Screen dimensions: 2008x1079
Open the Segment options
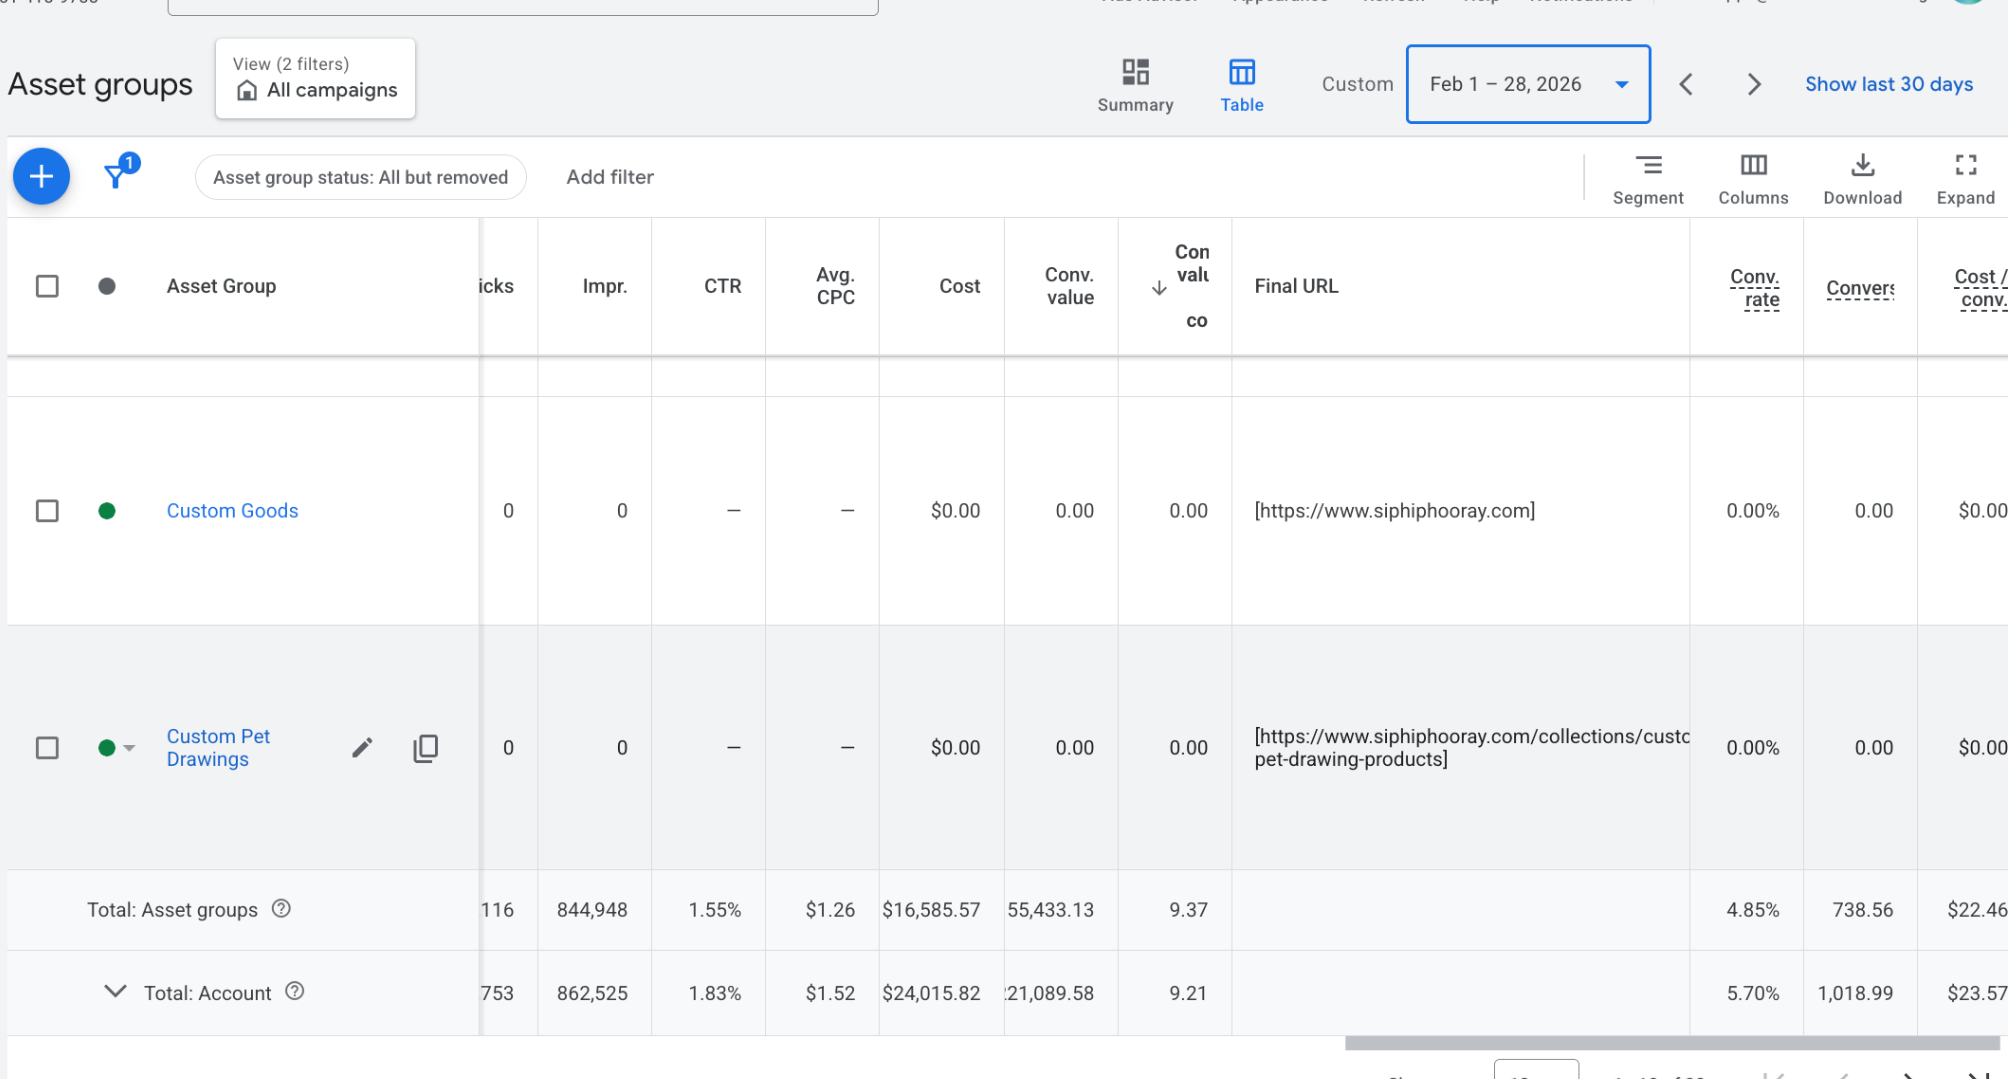[x=1648, y=179]
